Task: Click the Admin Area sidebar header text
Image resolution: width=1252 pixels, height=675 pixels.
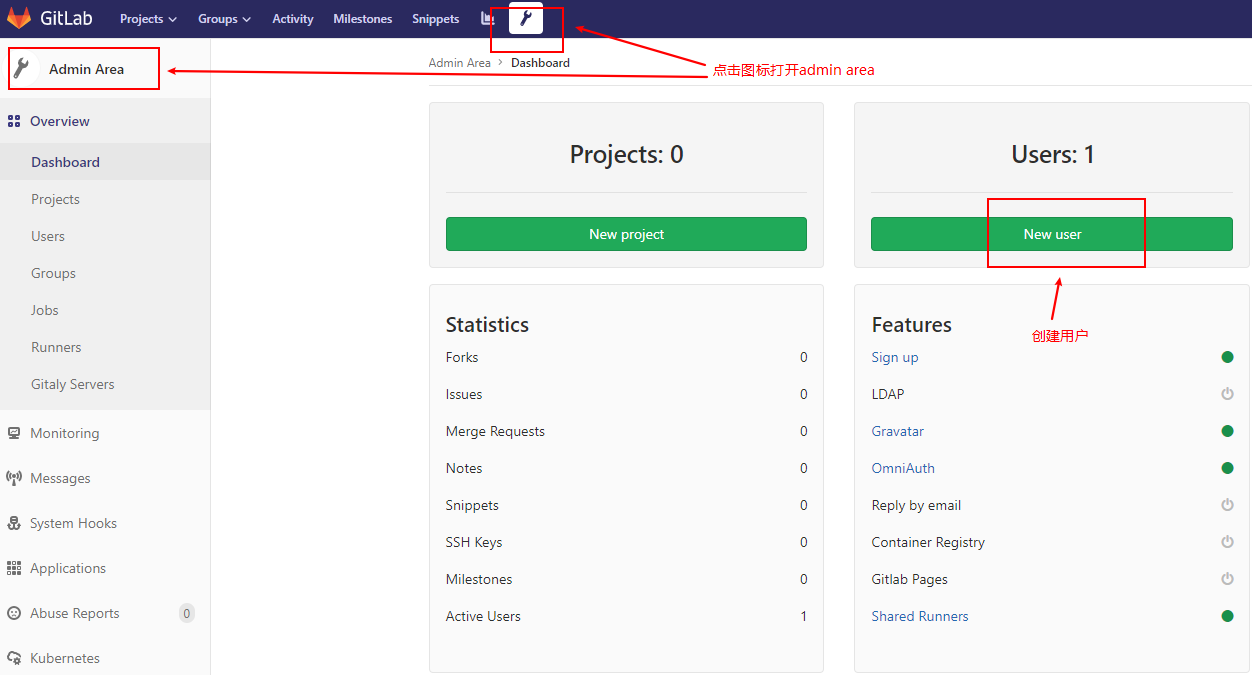Action: click(87, 69)
